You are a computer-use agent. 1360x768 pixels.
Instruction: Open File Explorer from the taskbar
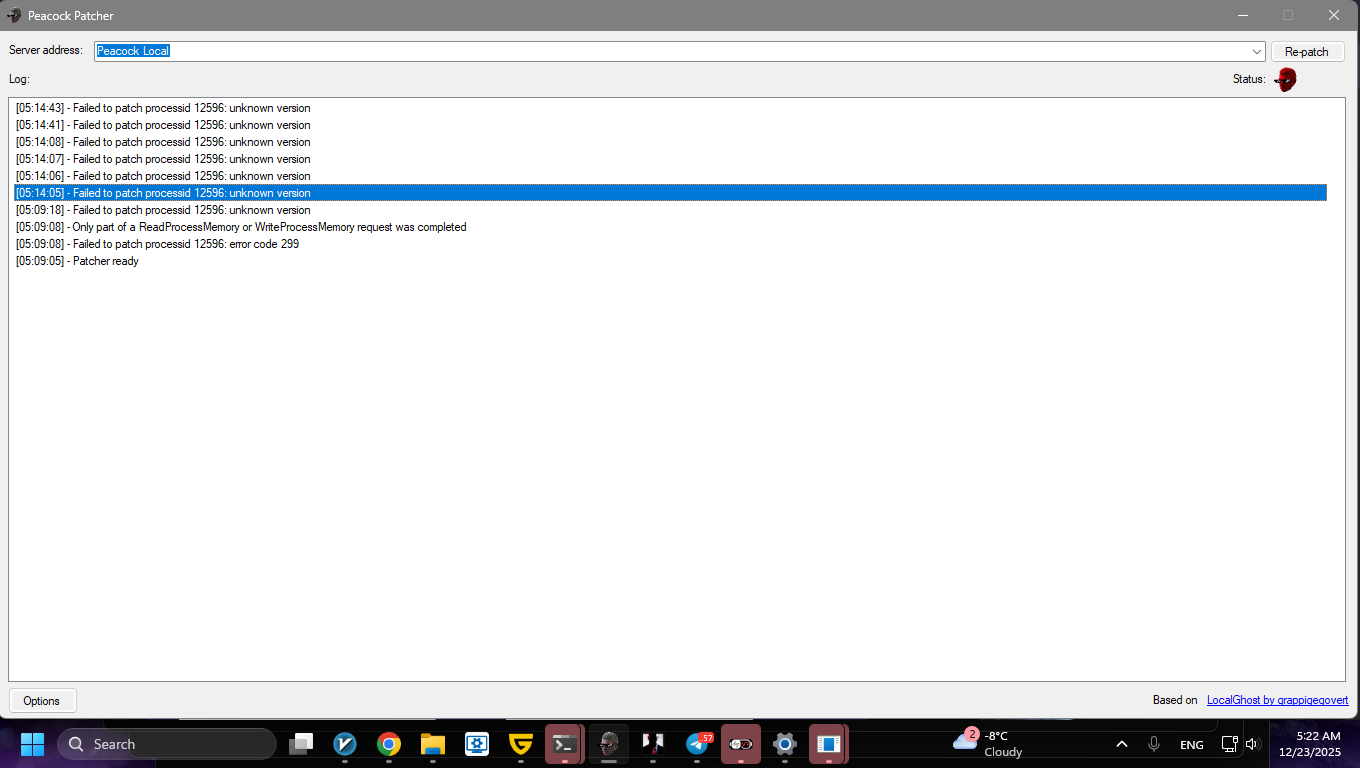pos(432,744)
